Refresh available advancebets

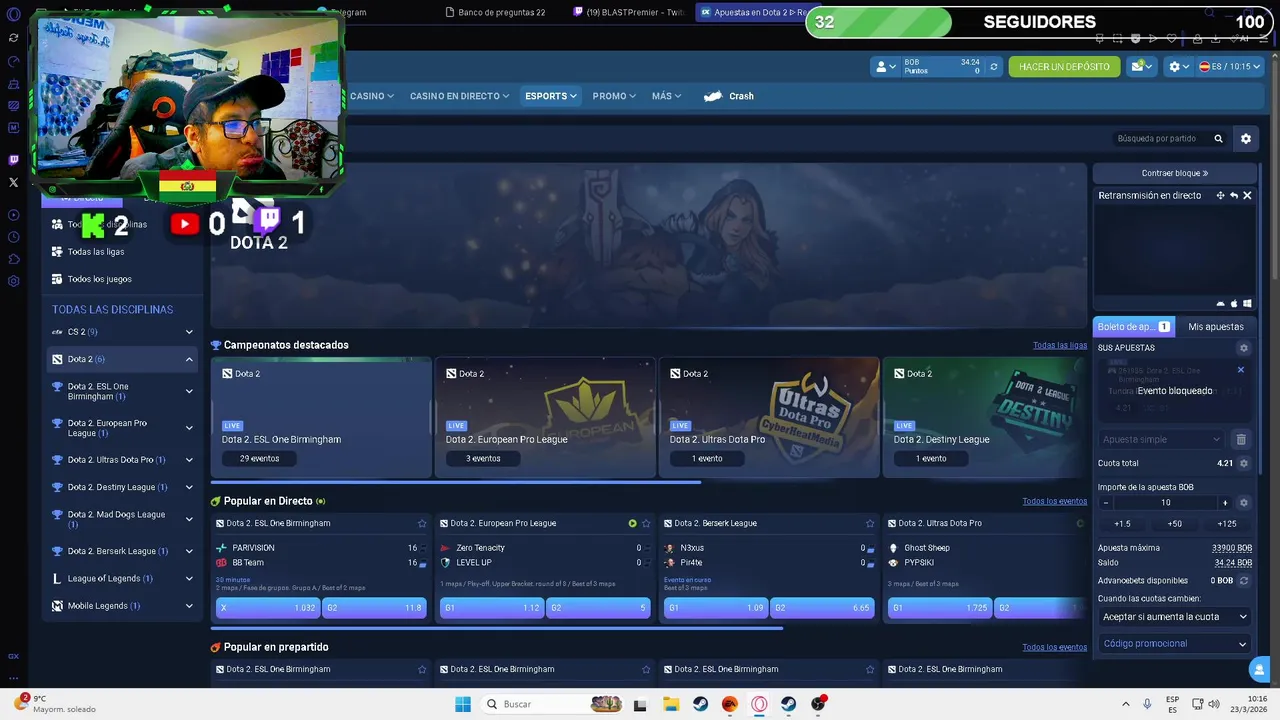[x=1244, y=580]
